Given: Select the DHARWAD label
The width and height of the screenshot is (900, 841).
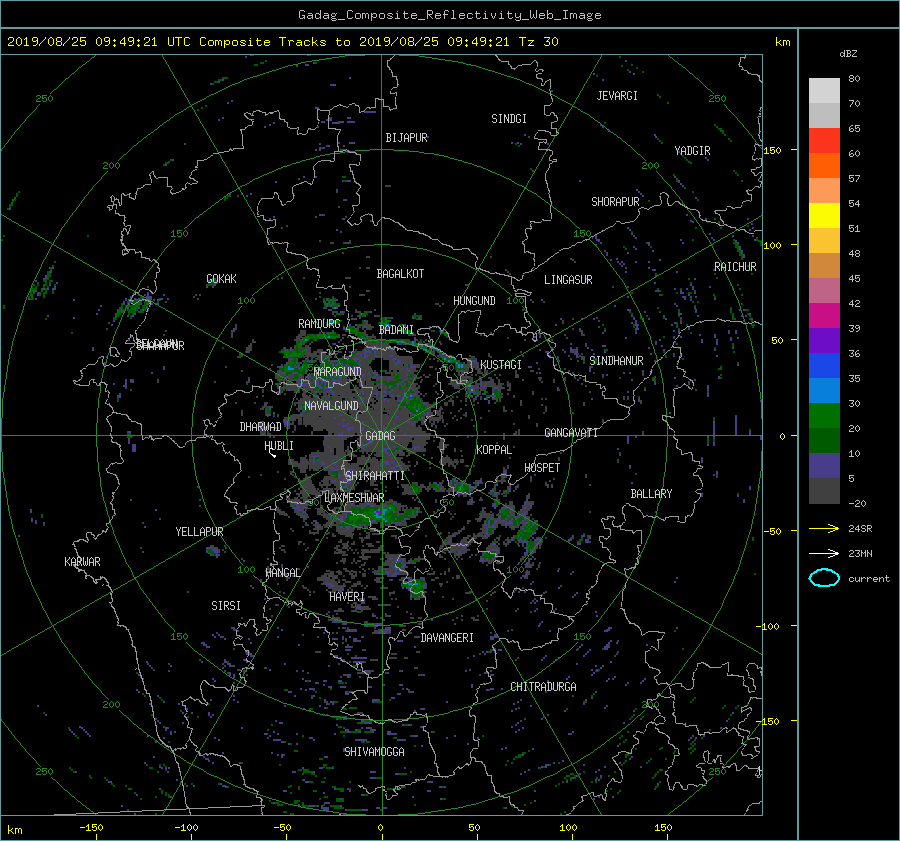Looking at the screenshot, I should [x=260, y=427].
